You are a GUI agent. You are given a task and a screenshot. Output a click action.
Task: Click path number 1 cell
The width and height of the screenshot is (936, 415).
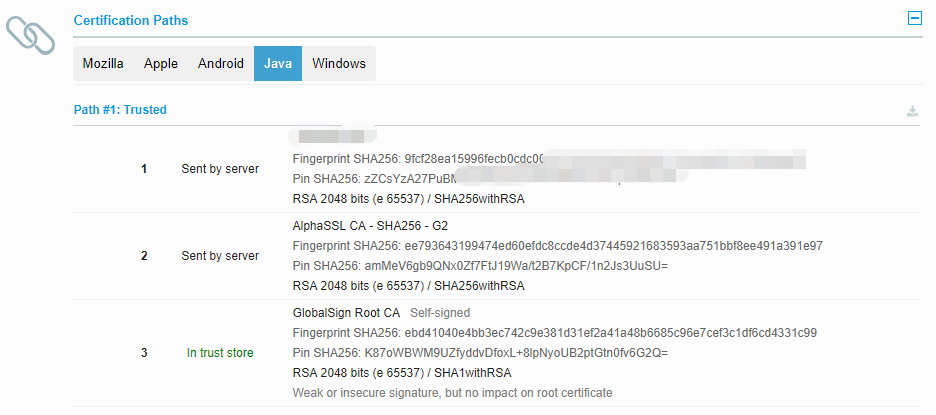pyautogui.click(x=144, y=169)
